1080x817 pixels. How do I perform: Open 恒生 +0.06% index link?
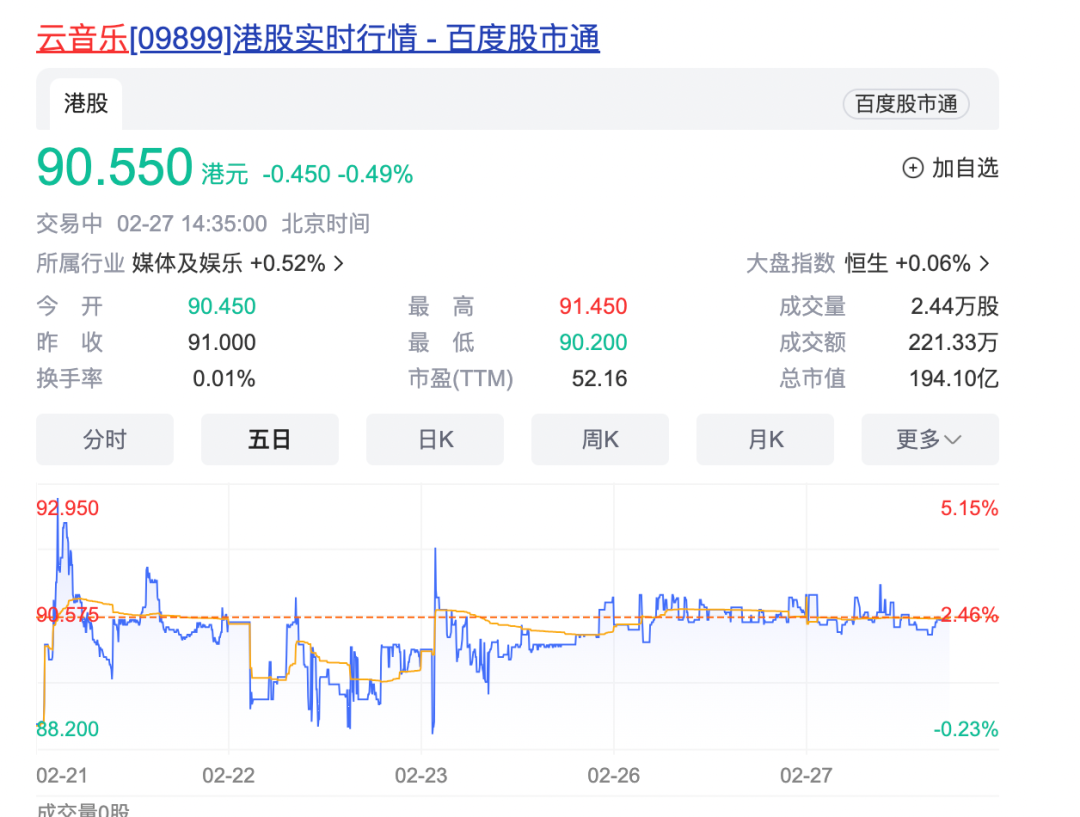(907, 263)
